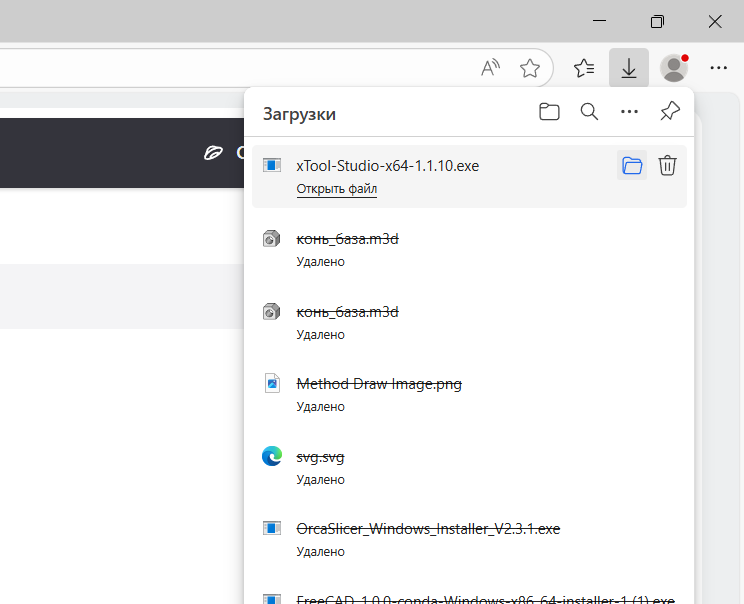Click FreeCAD installer download entry
Screen dimensions: 744x604
coord(469,595)
